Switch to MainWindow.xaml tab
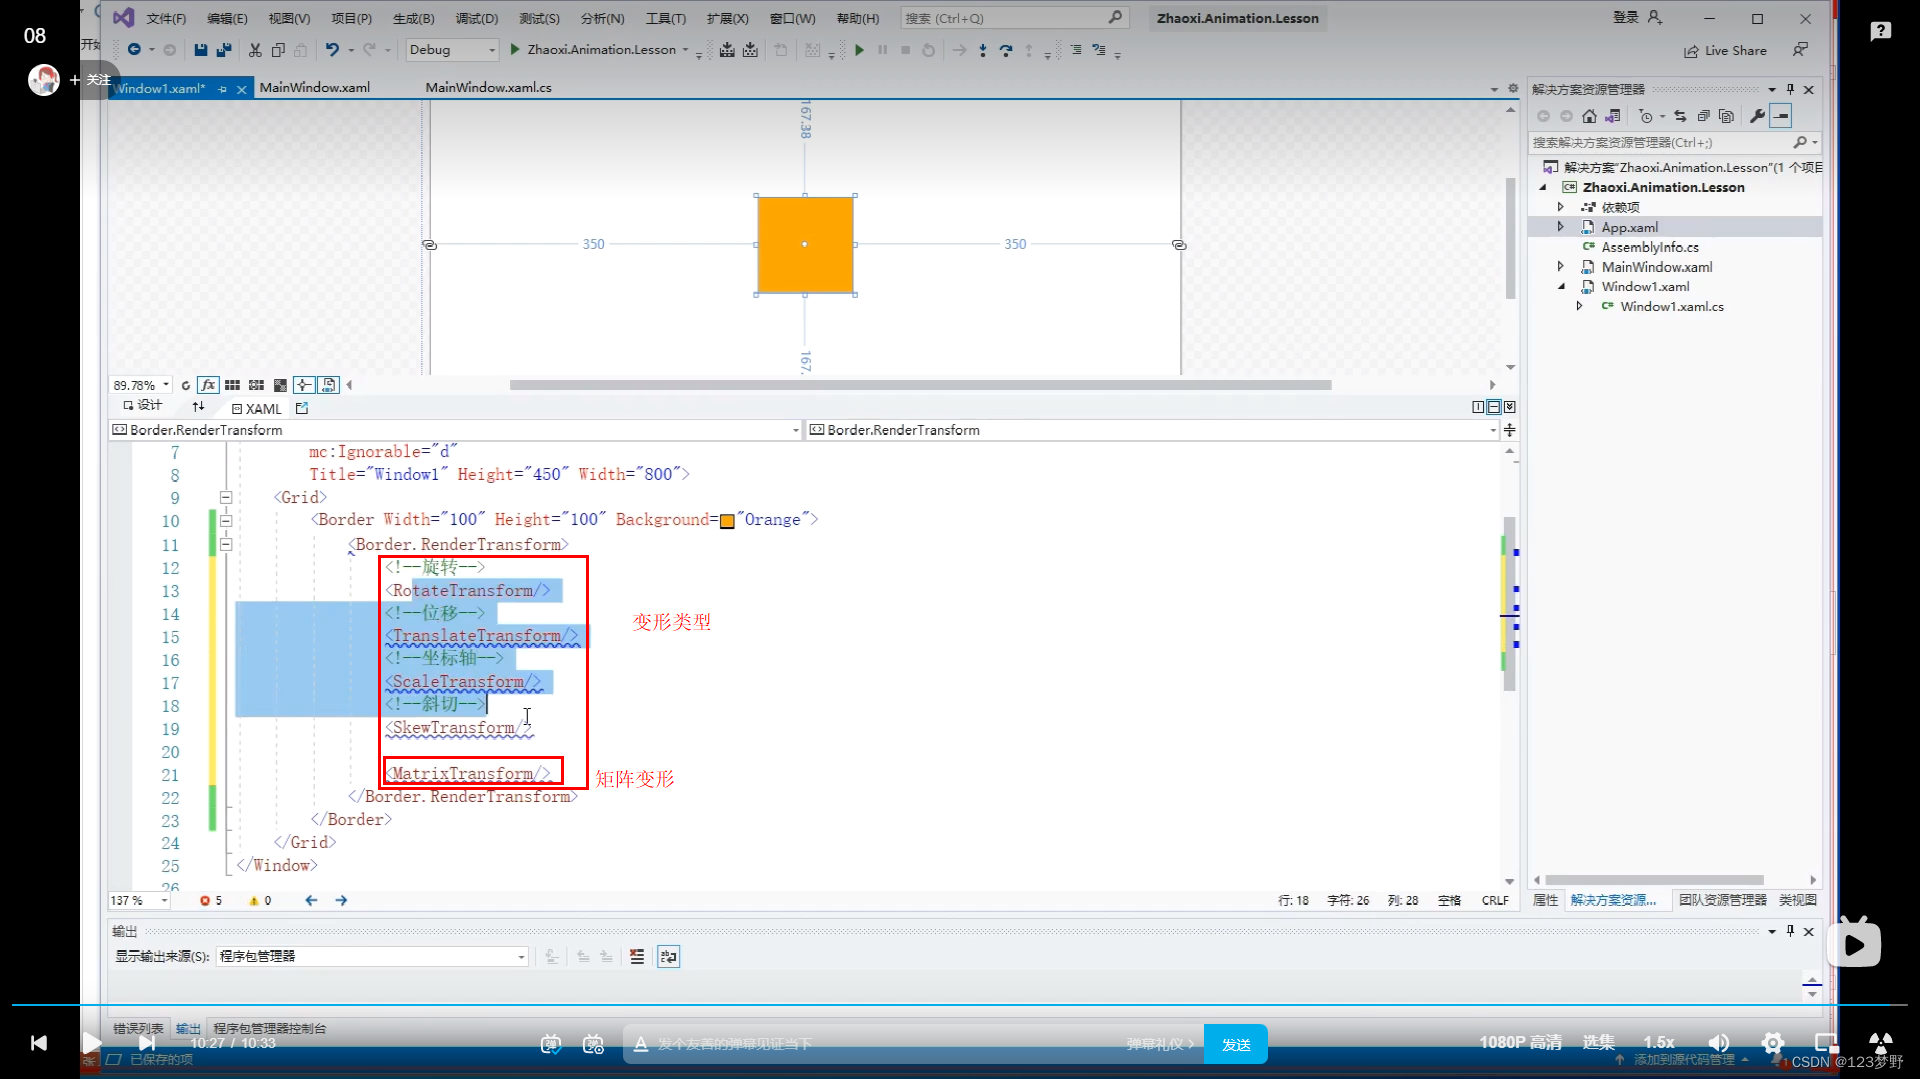1920x1079 pixels. [x=314, y=88]
